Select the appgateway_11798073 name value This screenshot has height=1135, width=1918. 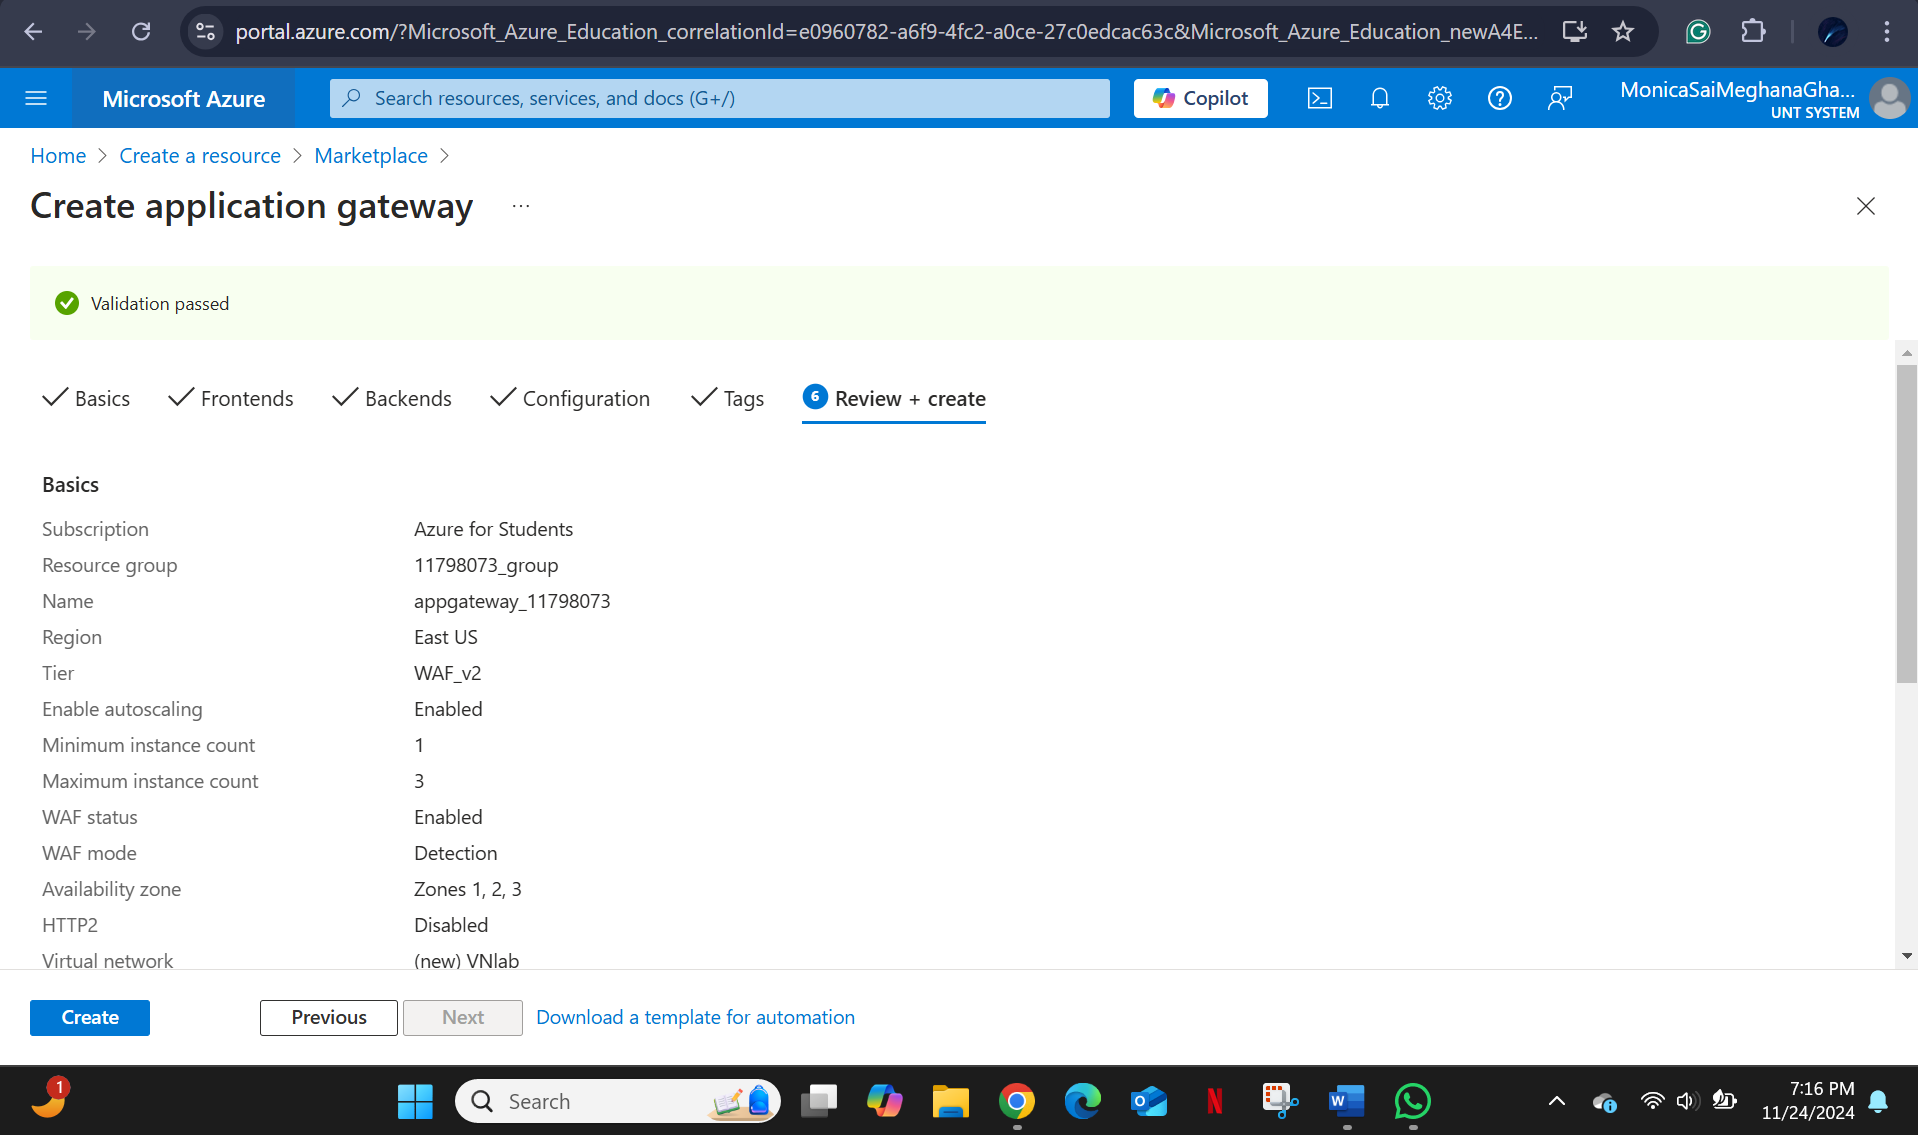pos(512,601)
